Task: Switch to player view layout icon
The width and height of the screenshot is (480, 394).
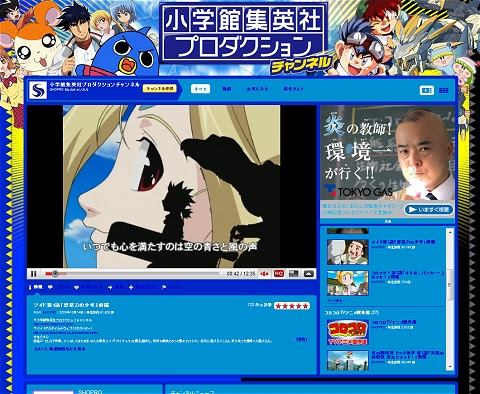Action: coord(427,90)
